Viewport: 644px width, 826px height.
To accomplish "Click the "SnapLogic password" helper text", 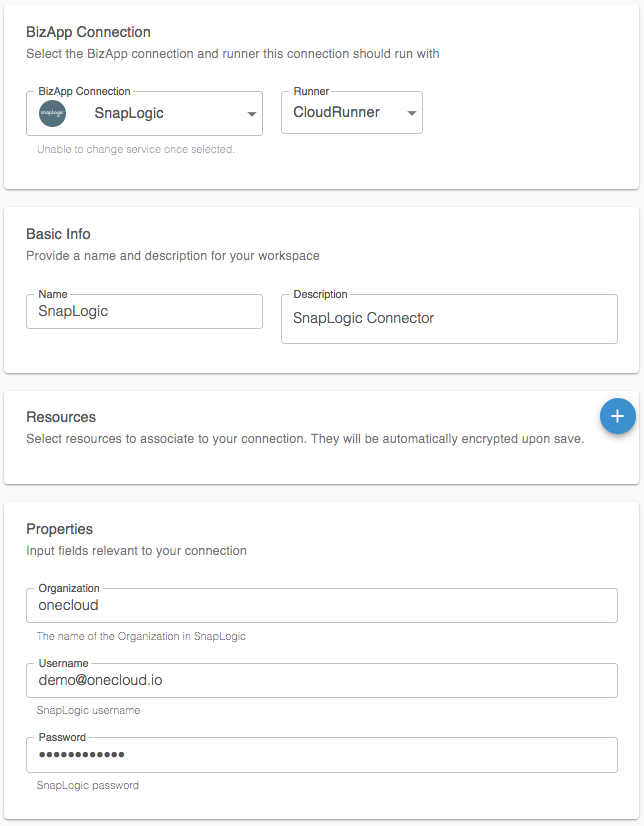I will pos(87,785).
